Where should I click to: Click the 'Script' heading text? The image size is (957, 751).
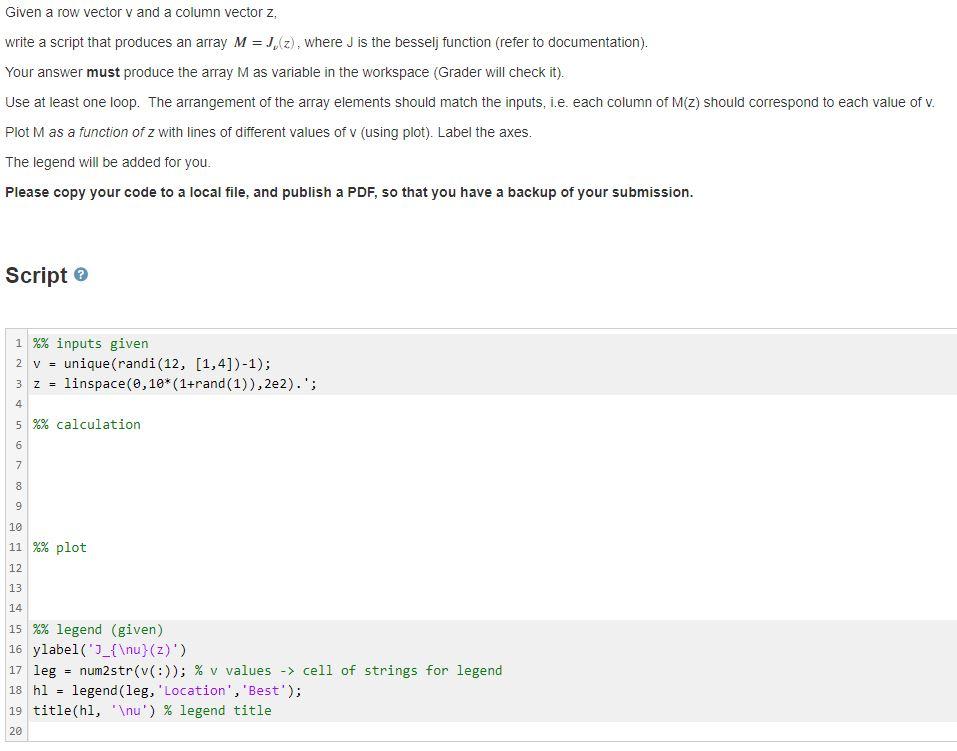pyautogui.click(x=38, y=276)
